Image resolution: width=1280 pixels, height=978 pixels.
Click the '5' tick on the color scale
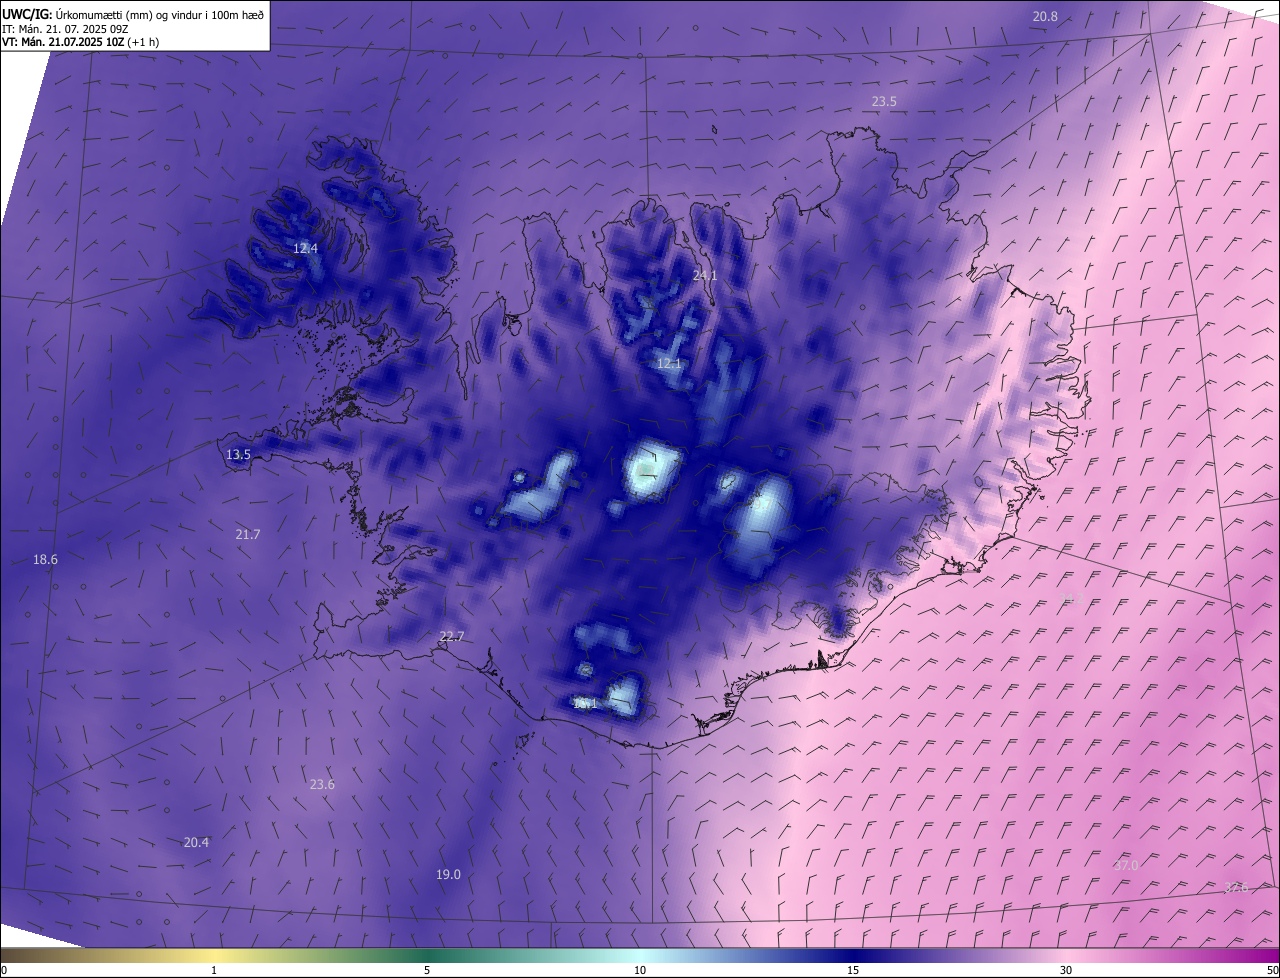(427, 970)
